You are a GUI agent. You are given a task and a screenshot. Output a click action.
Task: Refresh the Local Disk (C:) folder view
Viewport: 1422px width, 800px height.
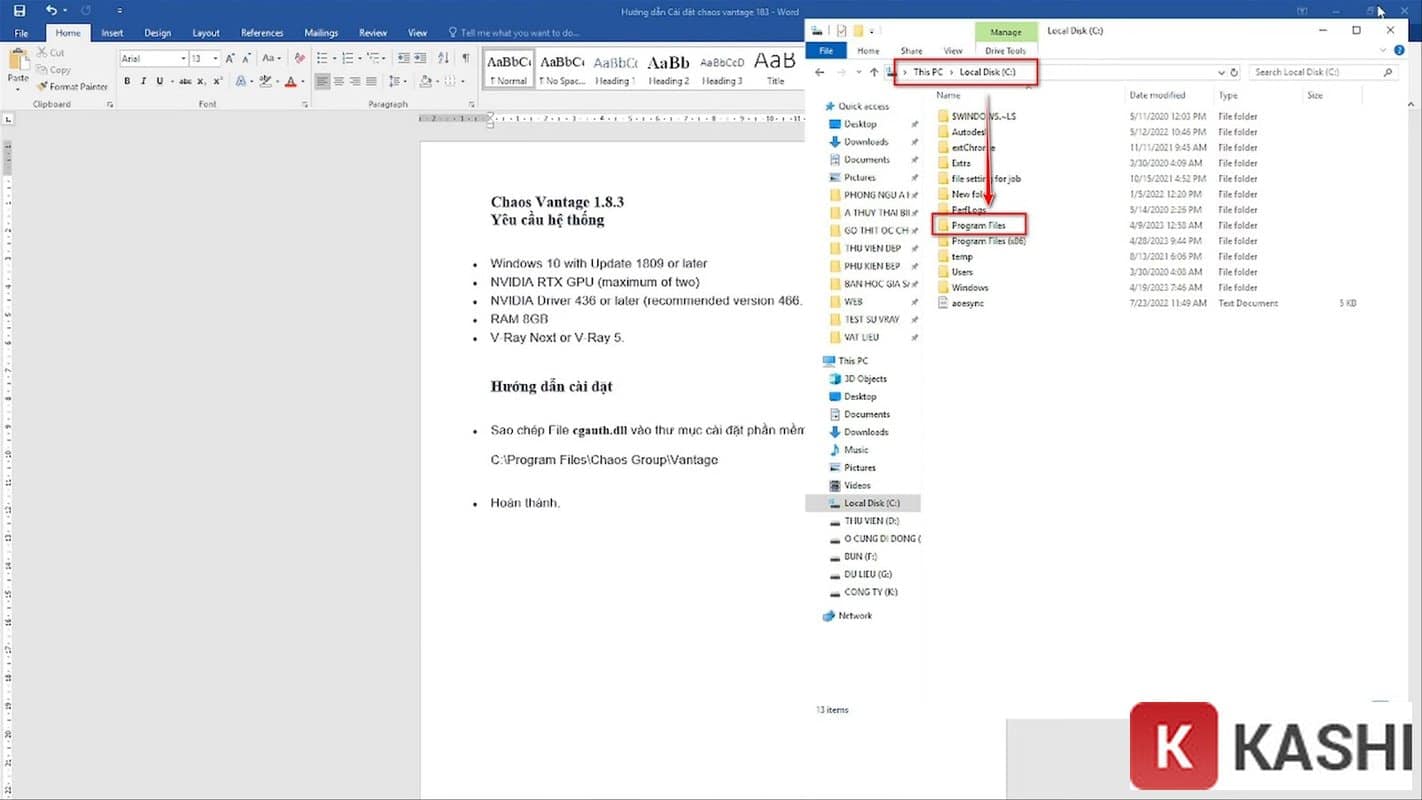pyautogui.click(x=1234, y=72)
